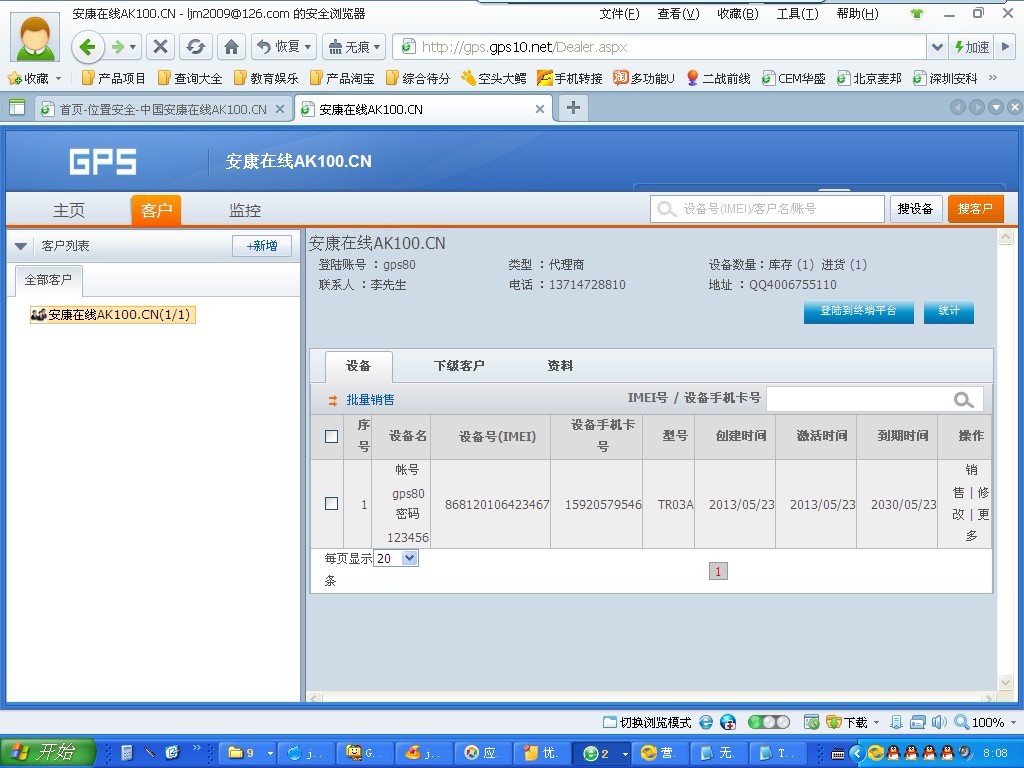The image size is (1024, 768).
Task: Click the 加速 accelerate button
Action: (971, 47)
